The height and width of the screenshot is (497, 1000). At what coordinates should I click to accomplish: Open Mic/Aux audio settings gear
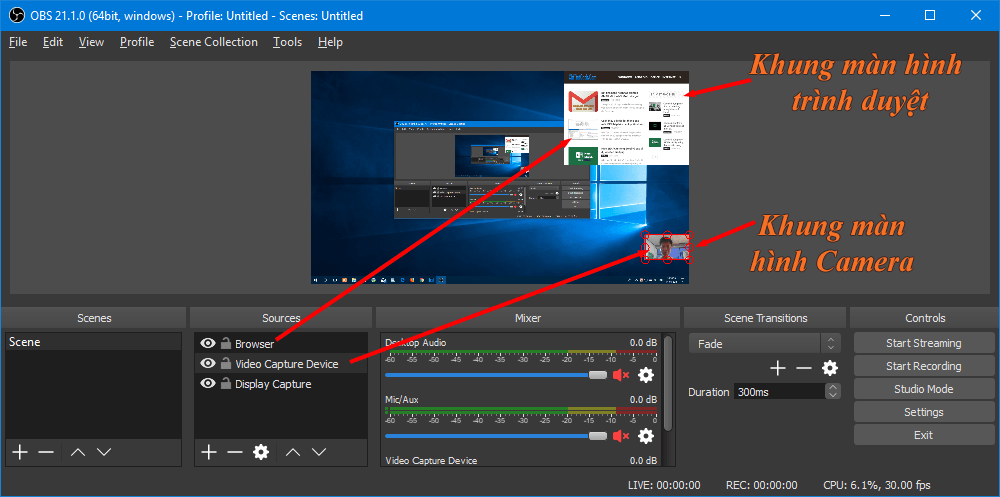click(646, 436)
